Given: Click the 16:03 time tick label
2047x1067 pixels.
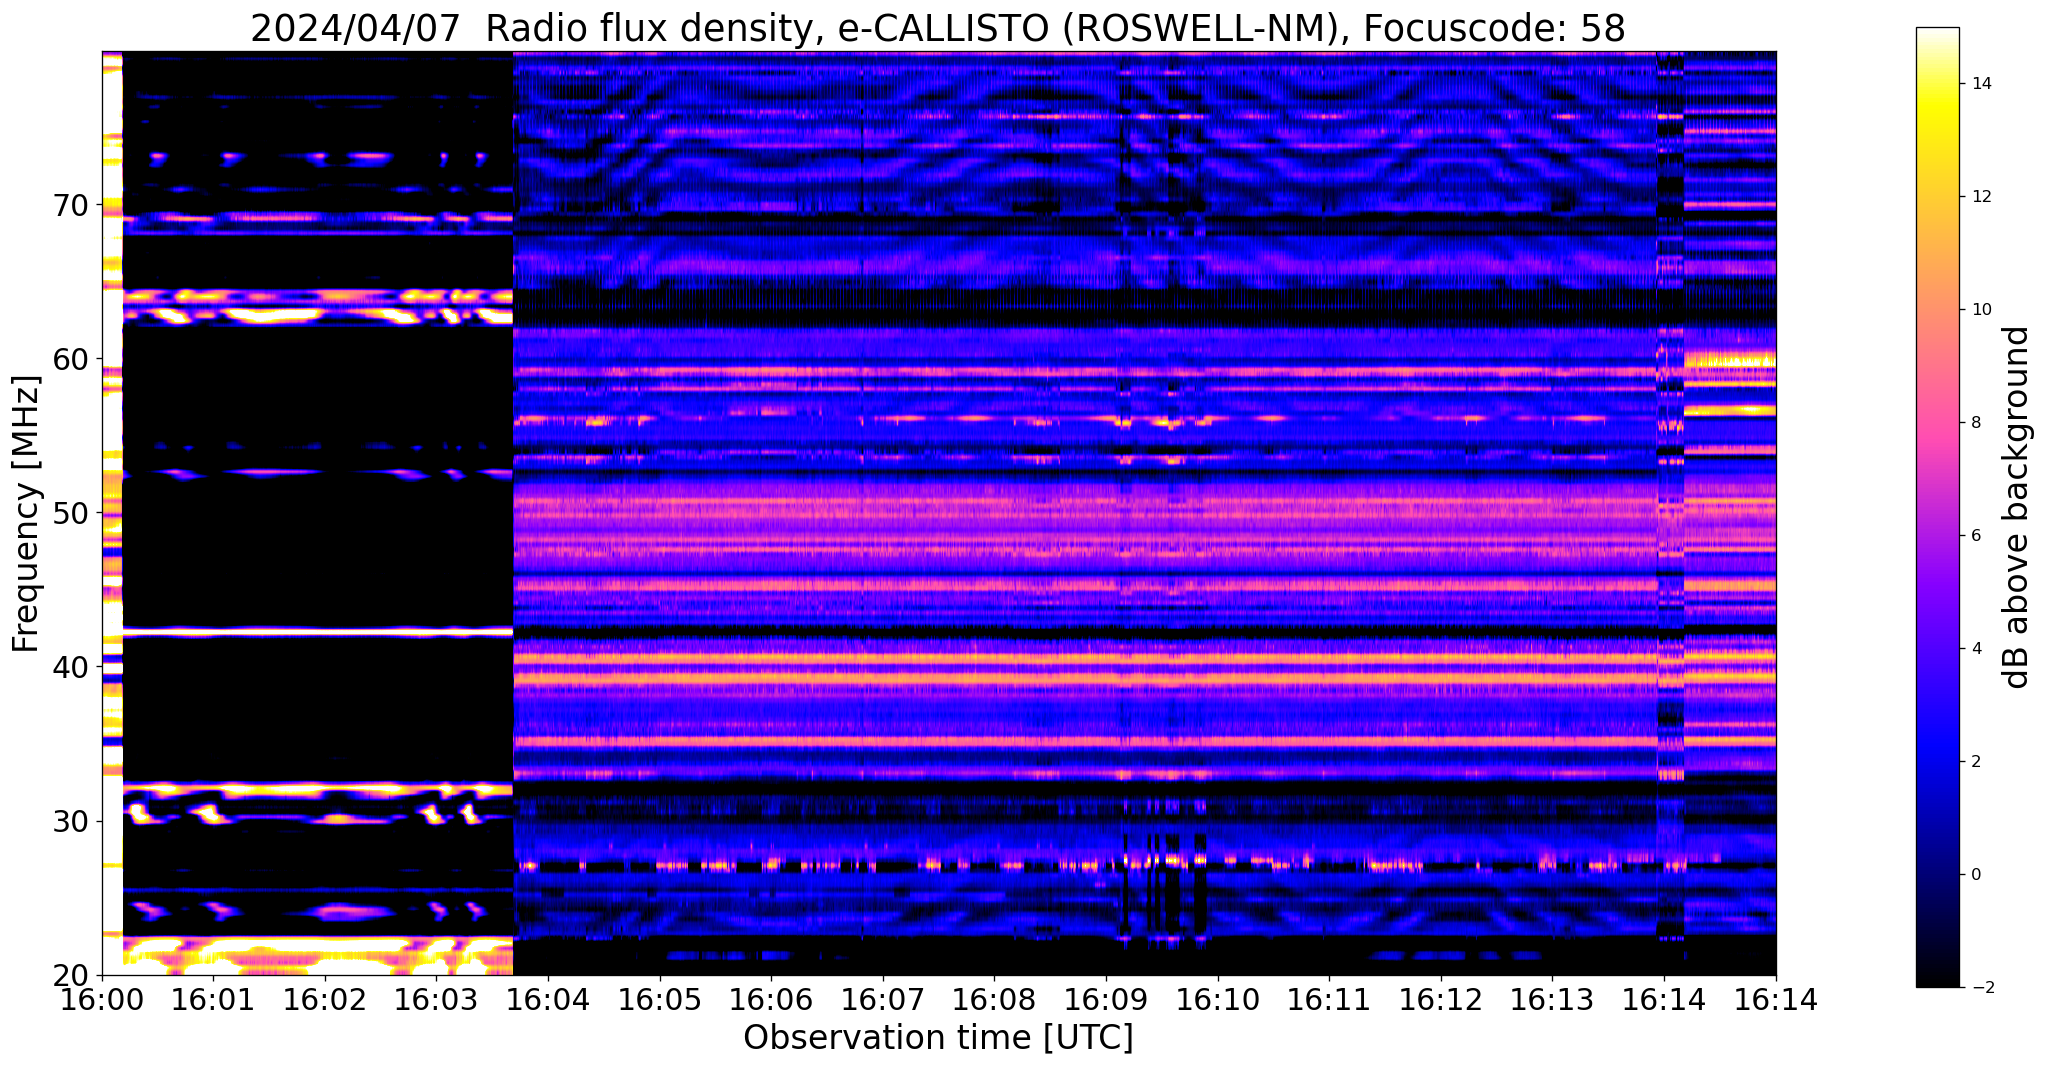Looking at the screenshot, I should pos(437,1000).
